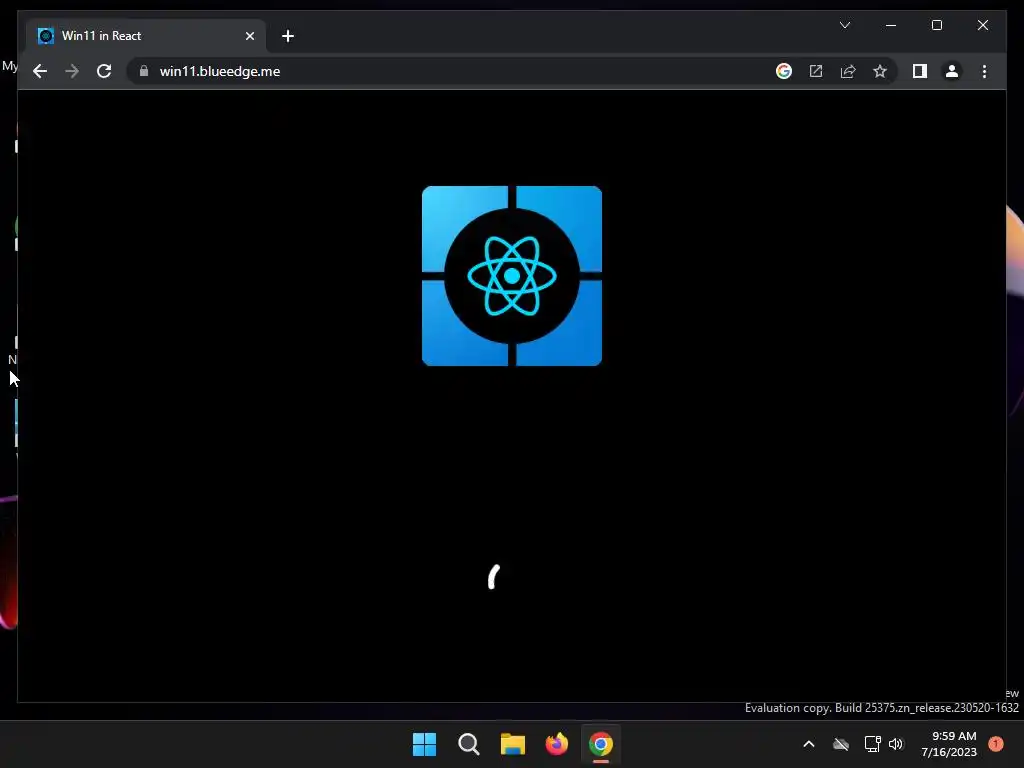Click the OneDrive tray icon
1024x768 pixels.
840,744
